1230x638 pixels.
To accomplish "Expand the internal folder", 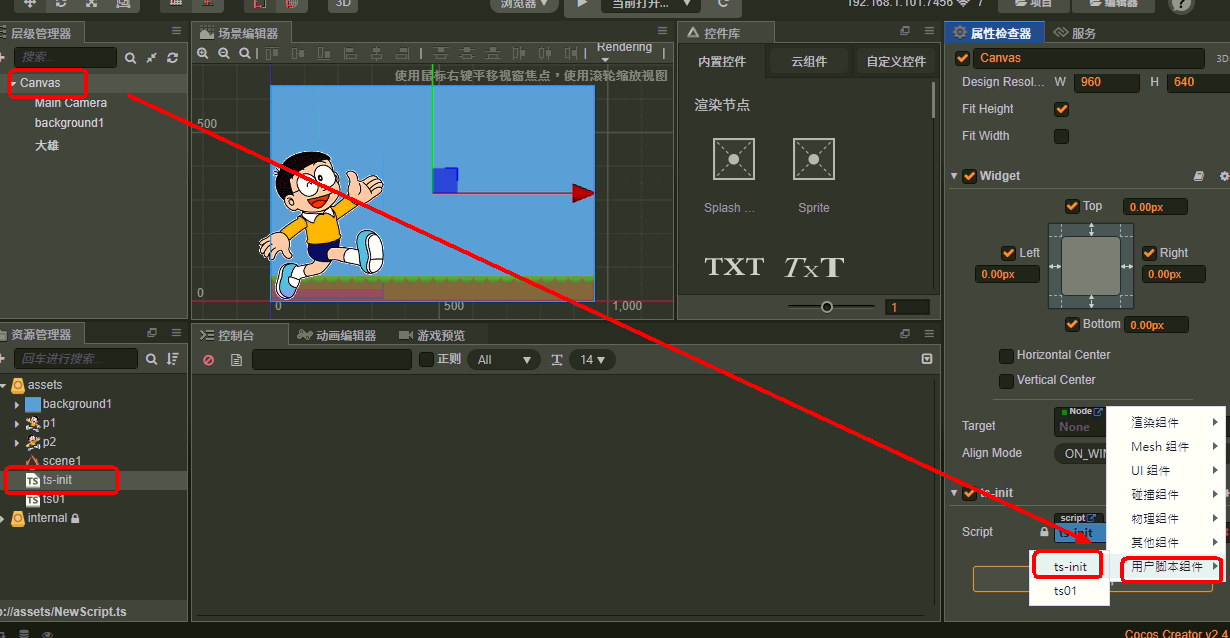I will [4, 518].
